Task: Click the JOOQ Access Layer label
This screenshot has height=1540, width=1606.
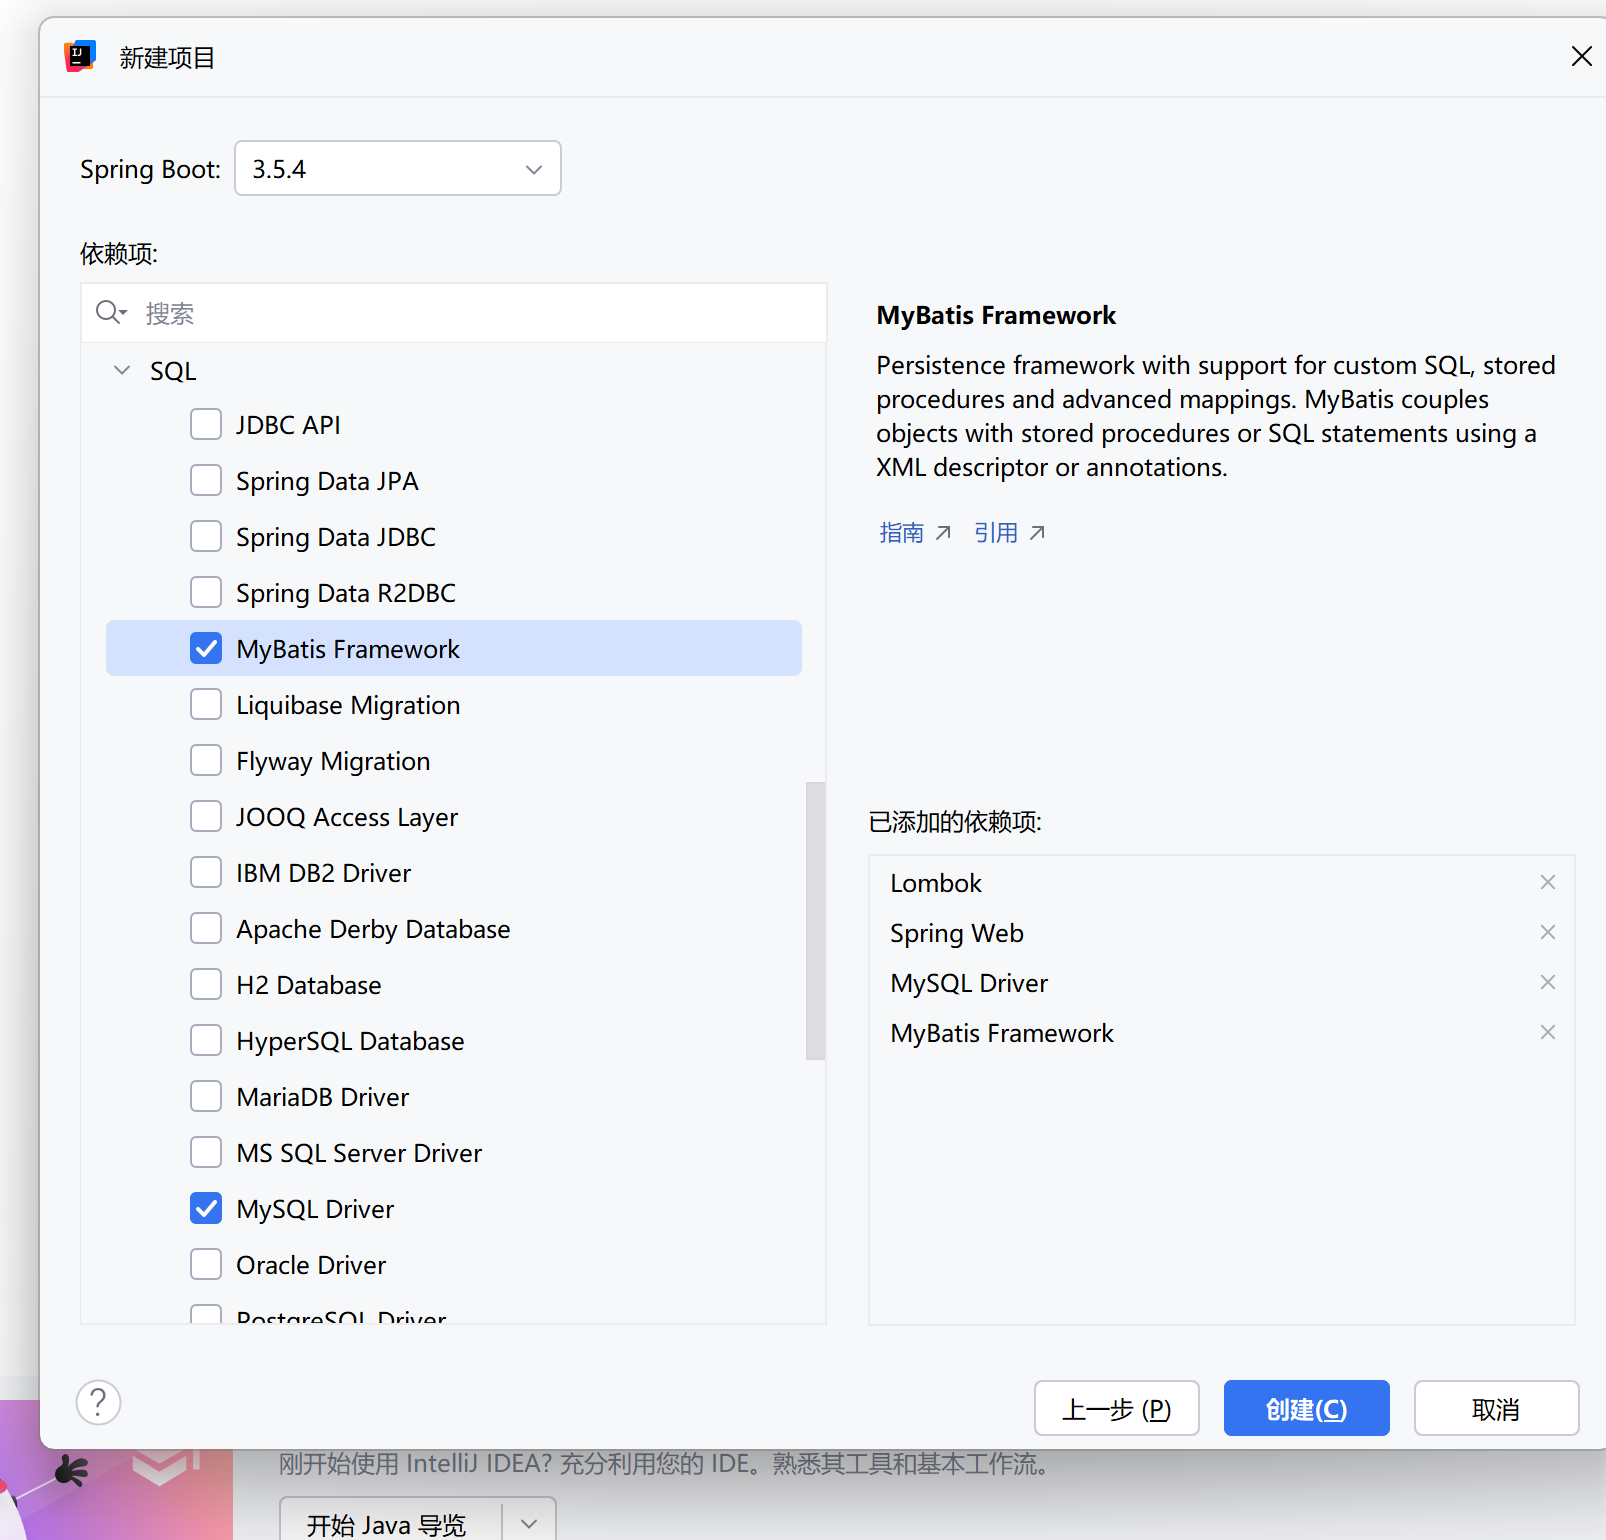Action: point(347,817)
